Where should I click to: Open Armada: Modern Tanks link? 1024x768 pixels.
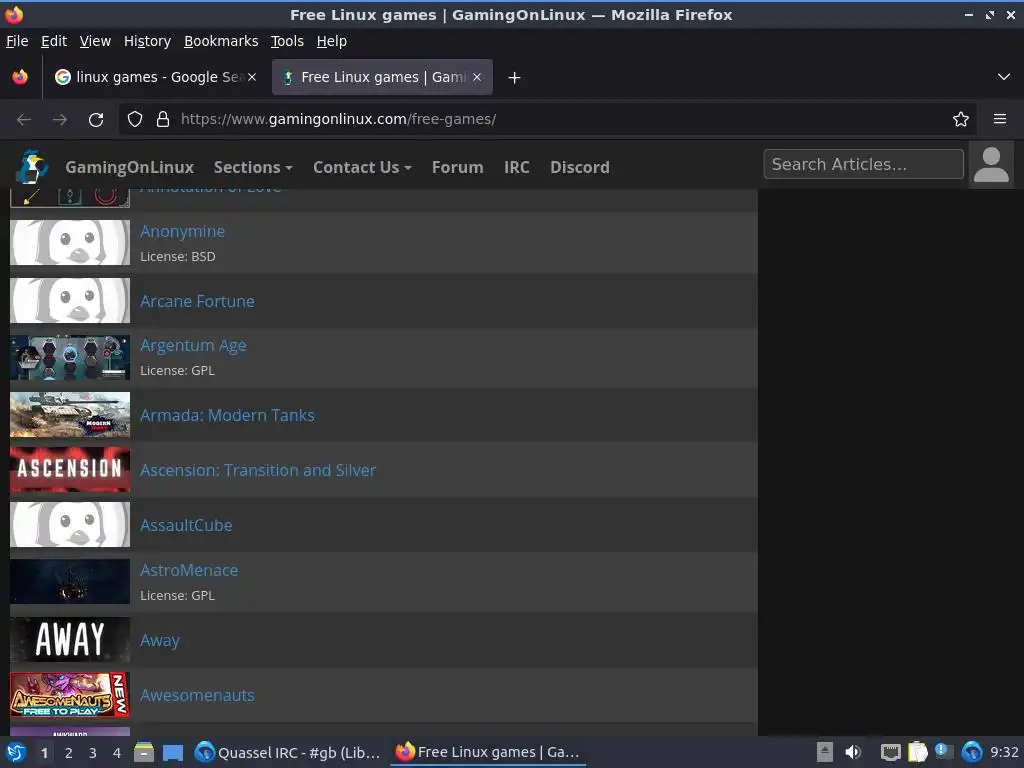tap(227, 415)
